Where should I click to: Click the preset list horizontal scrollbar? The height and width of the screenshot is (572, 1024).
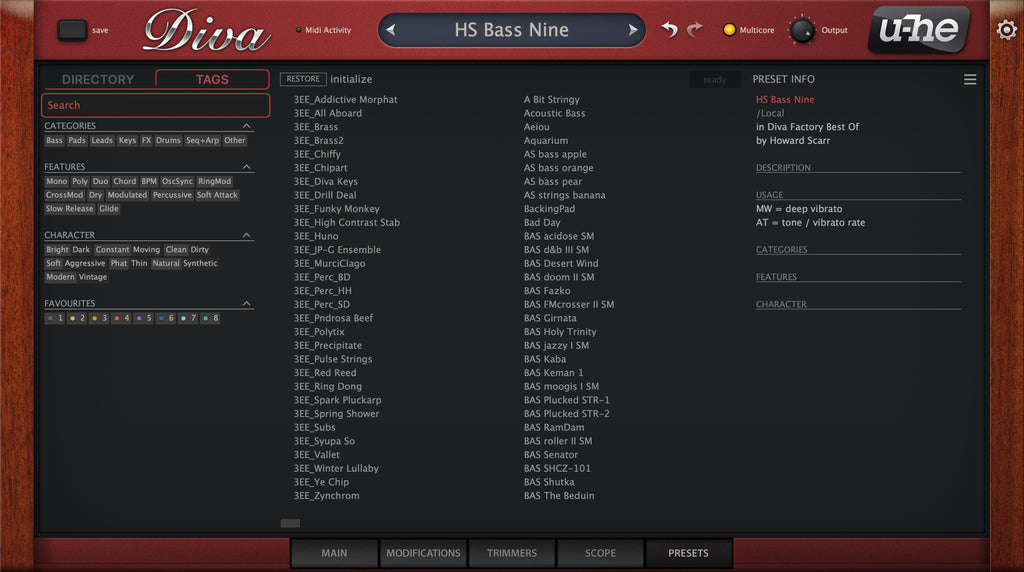tap(291, 523)
